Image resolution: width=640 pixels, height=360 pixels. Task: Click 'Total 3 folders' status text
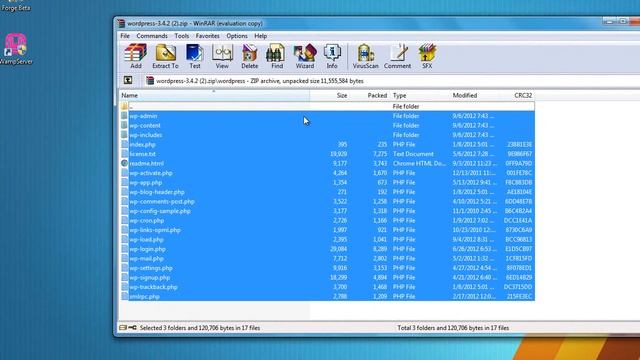(x=453, y=328)
